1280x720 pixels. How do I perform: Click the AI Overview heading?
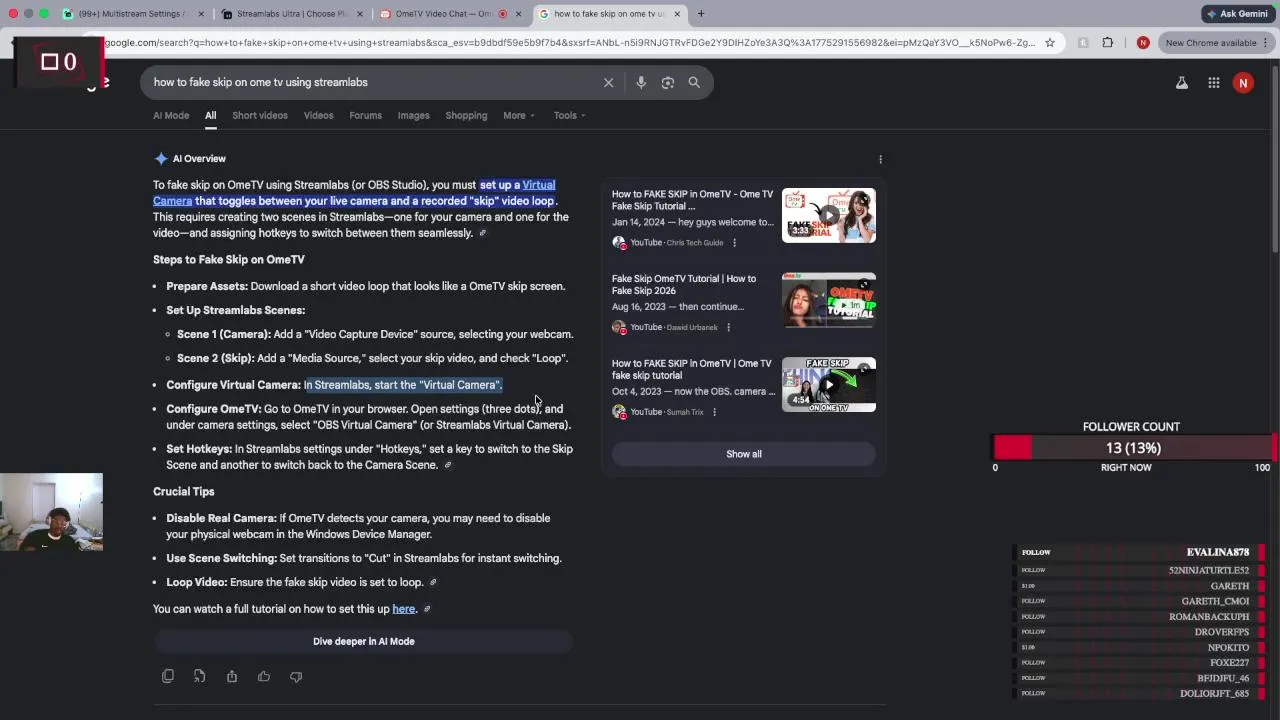tap(199, 159)
